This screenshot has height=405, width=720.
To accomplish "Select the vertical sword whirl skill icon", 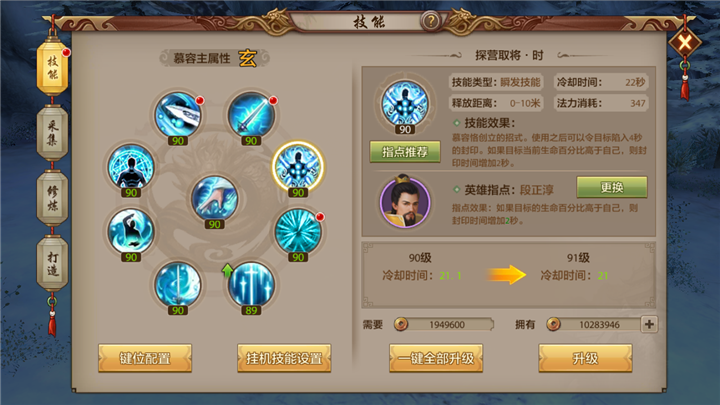I will (x=178, y=285).
